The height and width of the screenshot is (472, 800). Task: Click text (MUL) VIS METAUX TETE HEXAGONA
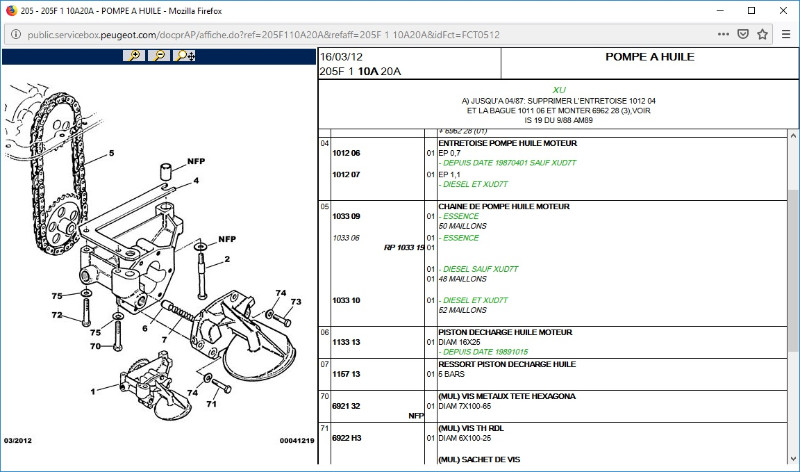pyautogui.click(x=507, y=396)
